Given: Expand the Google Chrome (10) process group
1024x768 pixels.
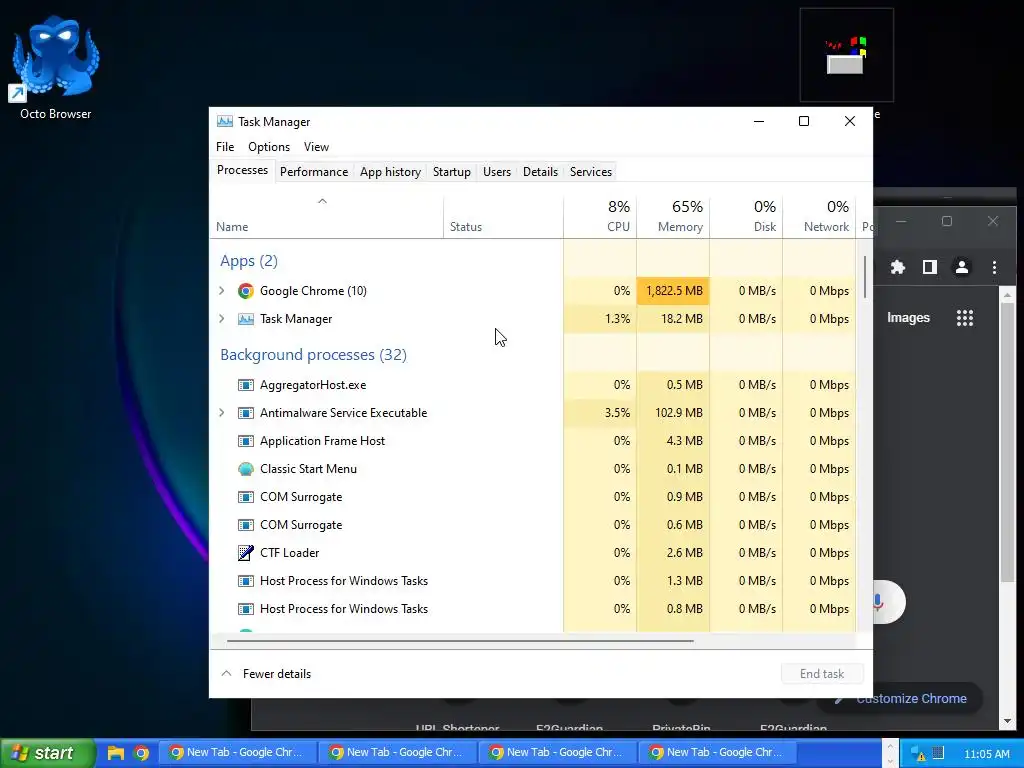Looking at the screenshot, I should coord(221,291).
